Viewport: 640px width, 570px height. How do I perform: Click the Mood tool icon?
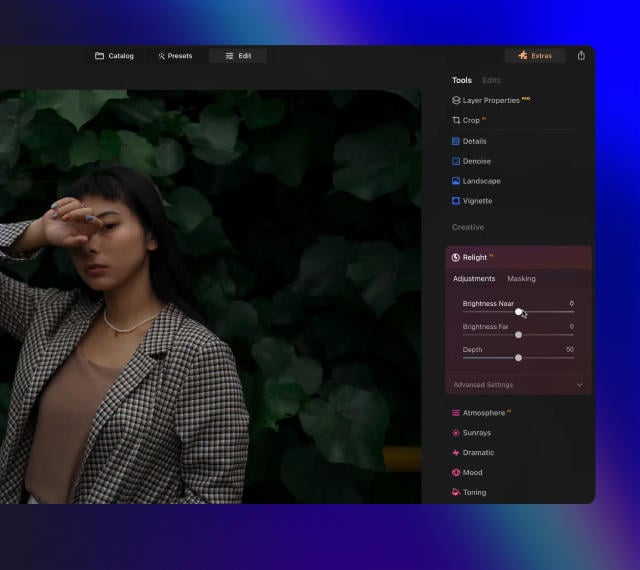click(x=456, y=472)
